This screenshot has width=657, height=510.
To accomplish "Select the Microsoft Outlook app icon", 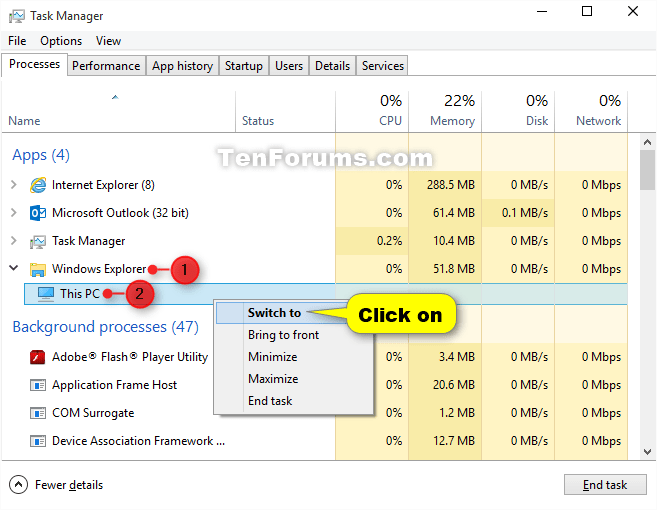I will click(38, 213).
